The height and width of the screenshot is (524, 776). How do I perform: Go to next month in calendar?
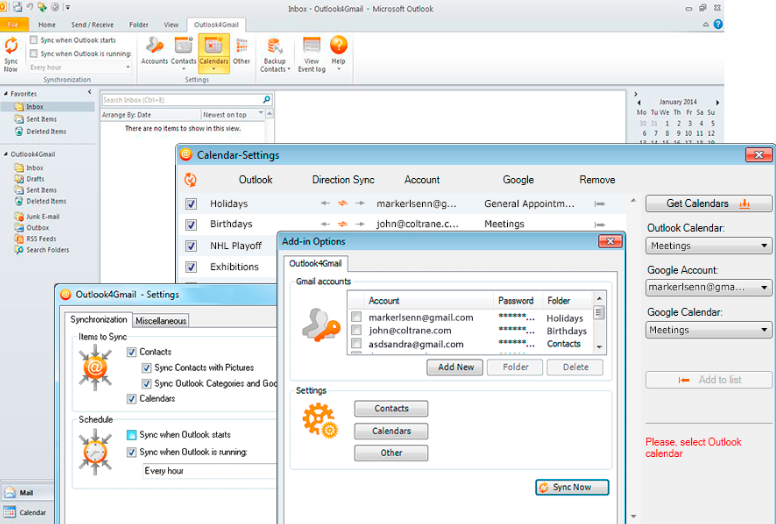pyautogui.click(x=717, y=102)
